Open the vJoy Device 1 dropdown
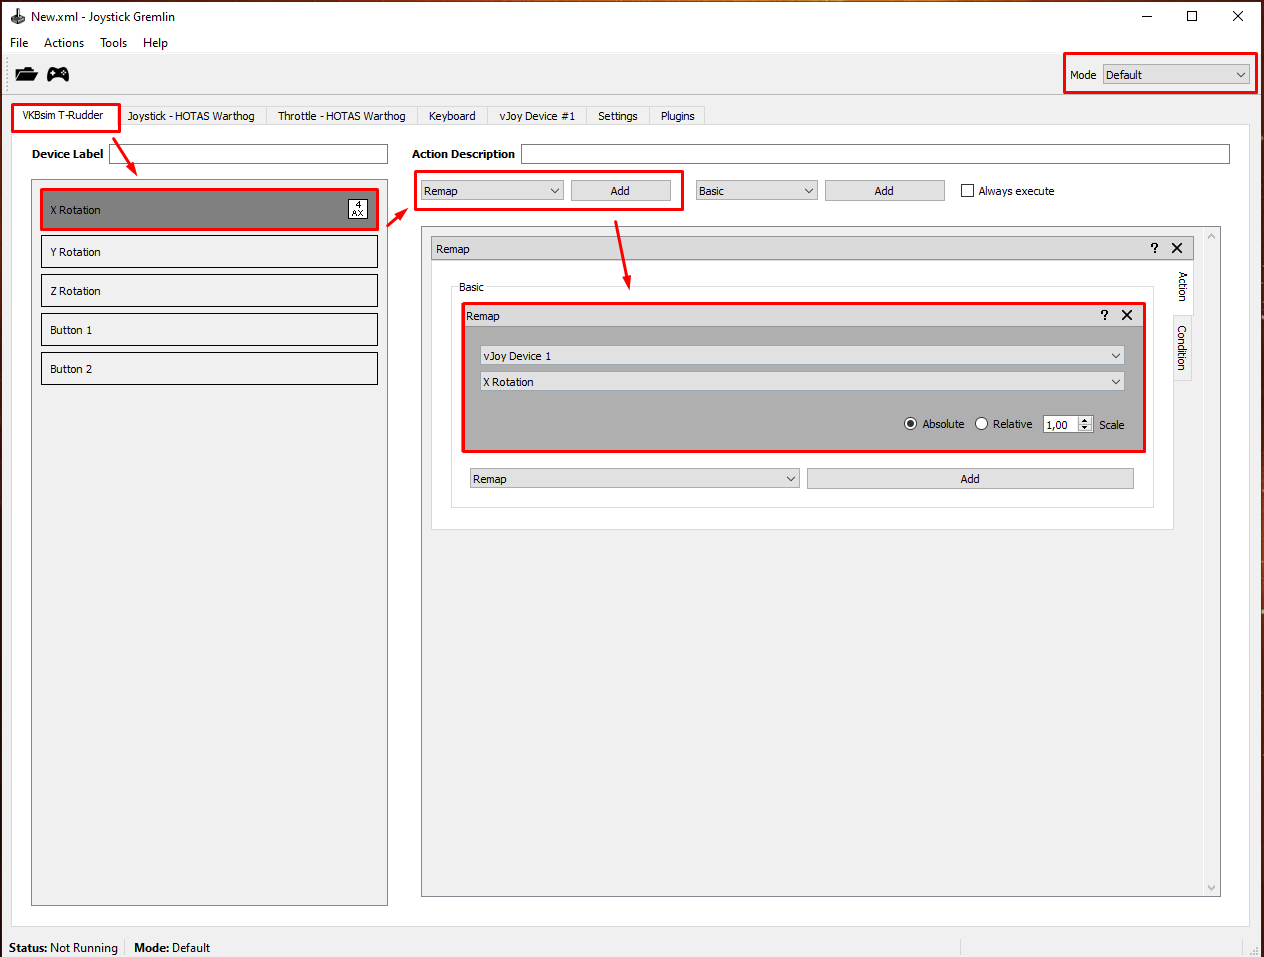 [802, 356]
